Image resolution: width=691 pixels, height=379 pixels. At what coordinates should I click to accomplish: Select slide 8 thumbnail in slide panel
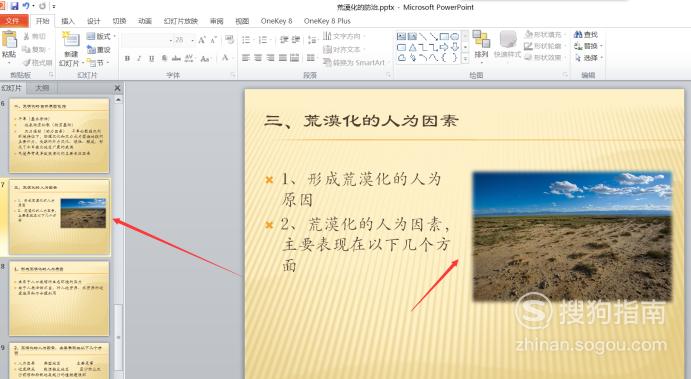coord(59,299)
